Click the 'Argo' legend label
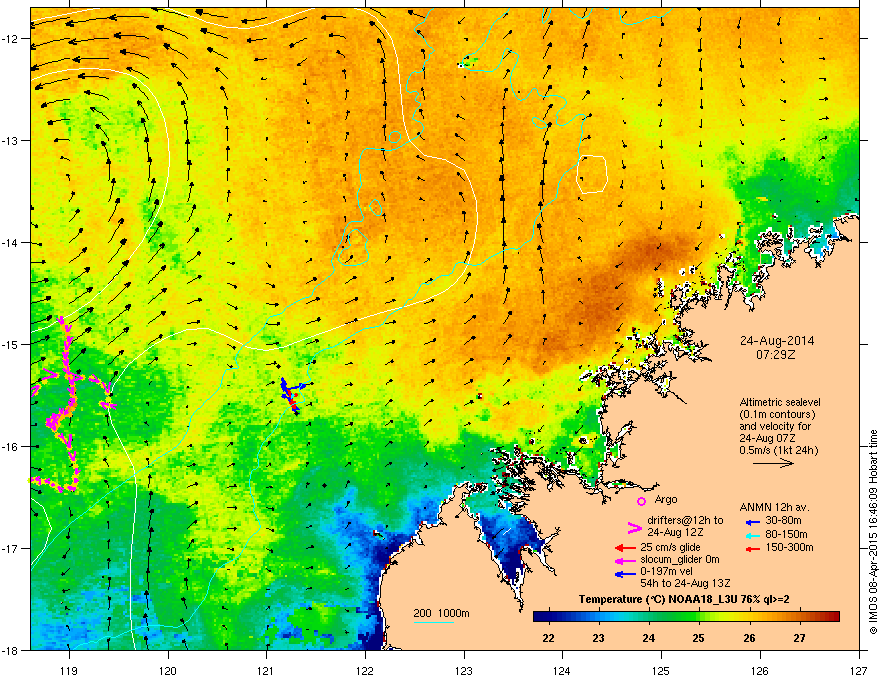The image size is (880, 680). pyautogui.click(x=666, y=499)
